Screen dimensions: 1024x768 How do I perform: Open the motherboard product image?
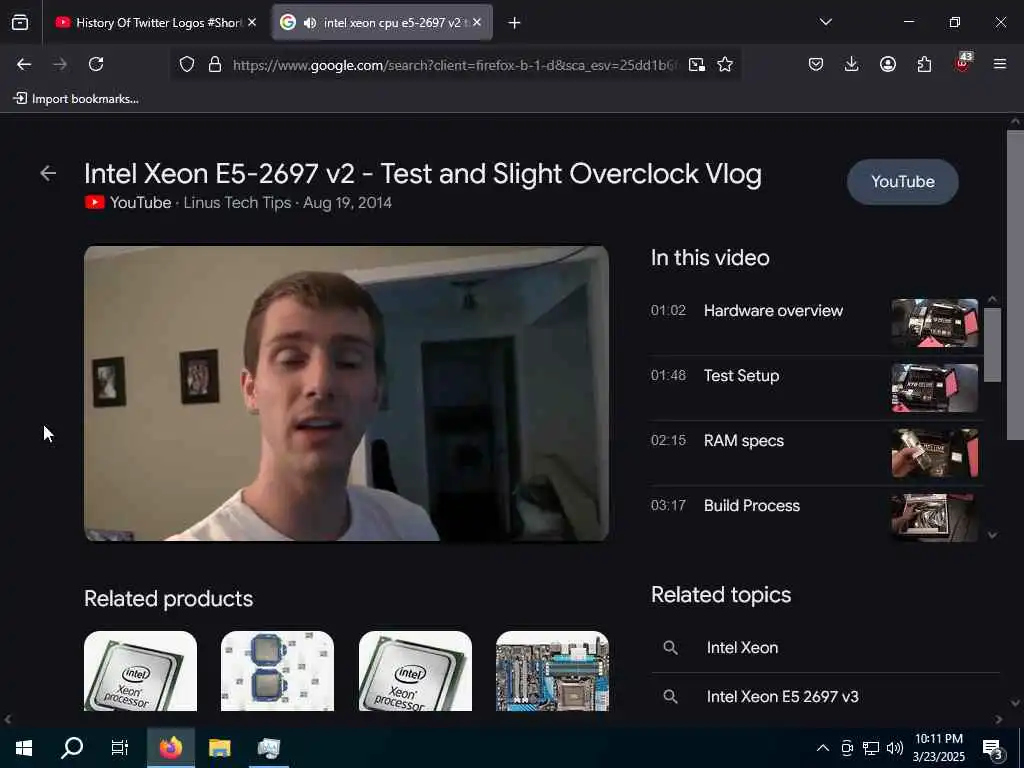(x=552, y=671)
